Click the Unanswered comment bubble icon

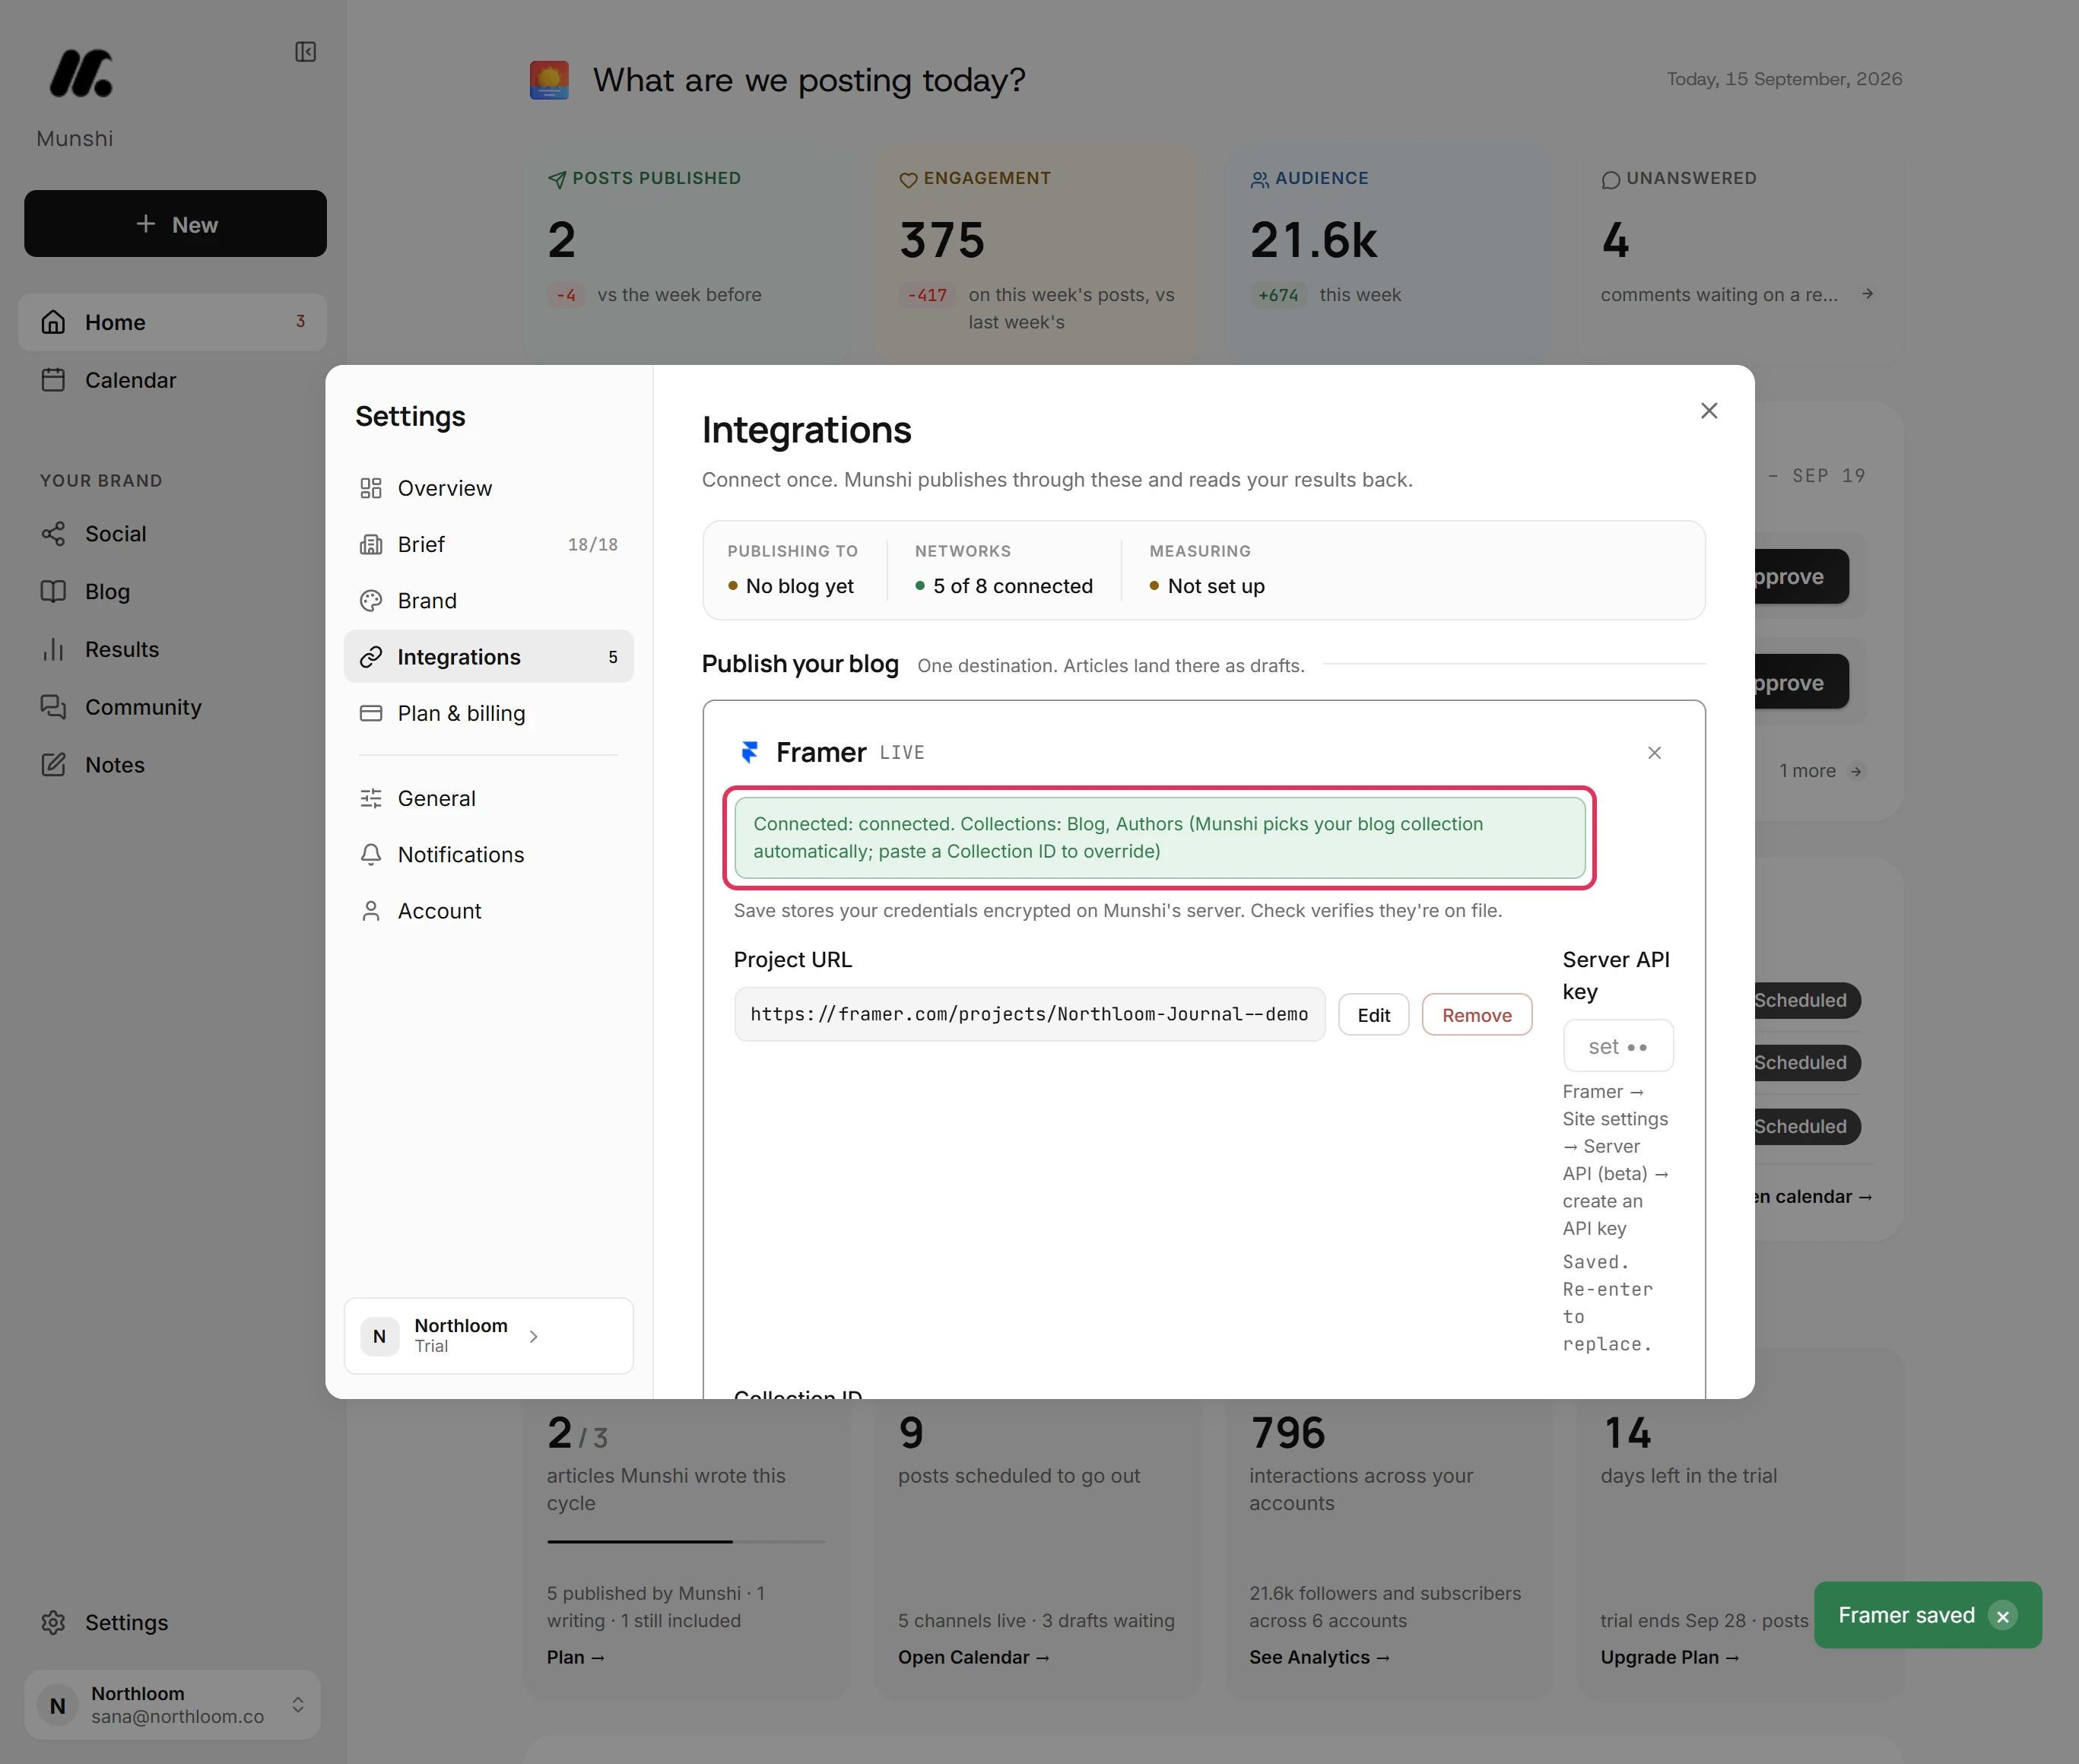point(1610,180)
